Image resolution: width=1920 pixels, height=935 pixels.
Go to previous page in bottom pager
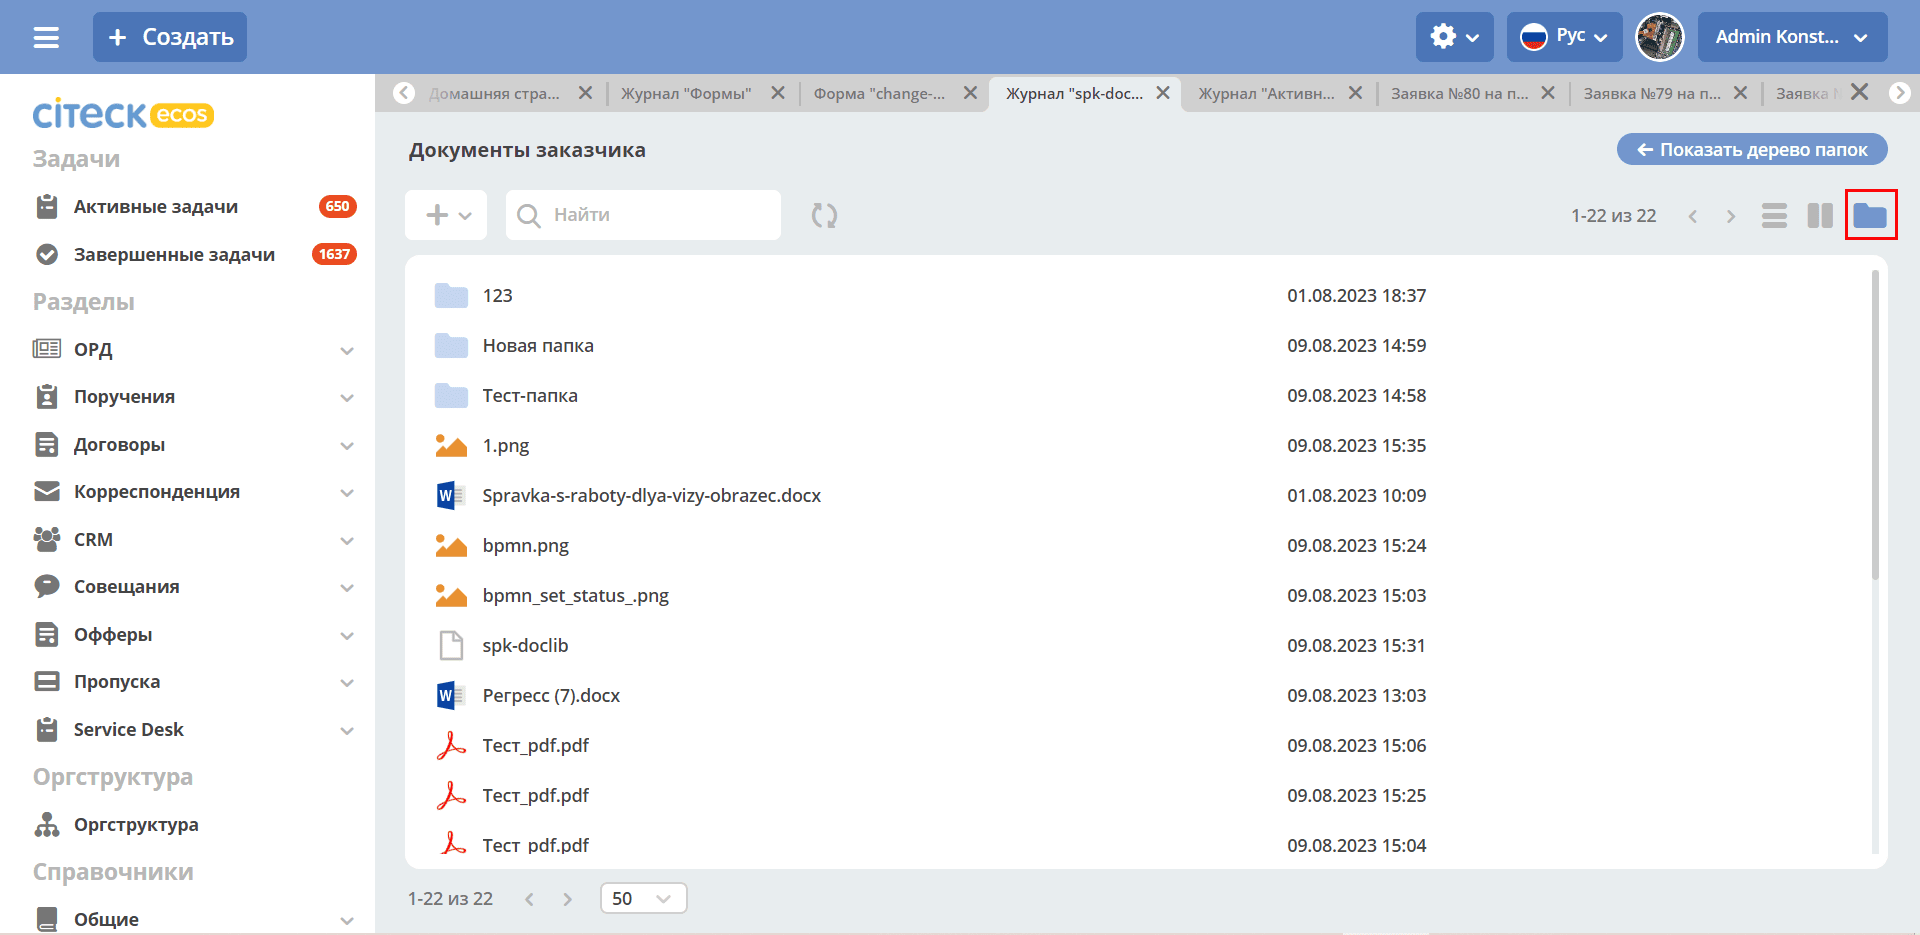pyautogui.click(x=530, y=899)
